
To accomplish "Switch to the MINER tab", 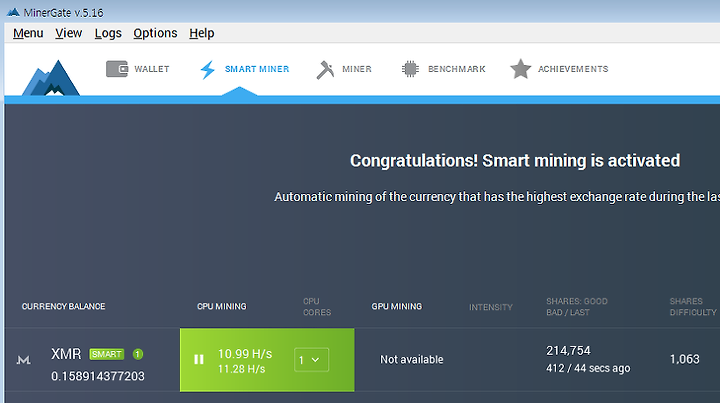I will 357,69.
